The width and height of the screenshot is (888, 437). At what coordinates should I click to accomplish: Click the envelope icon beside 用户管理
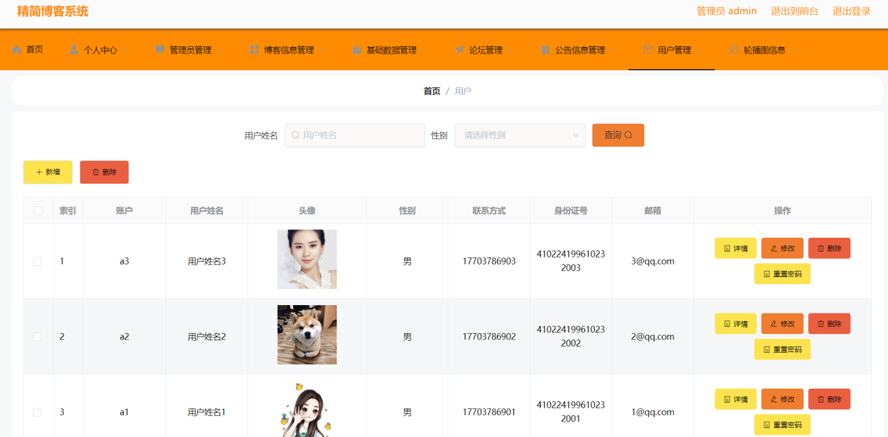point(648,50)
